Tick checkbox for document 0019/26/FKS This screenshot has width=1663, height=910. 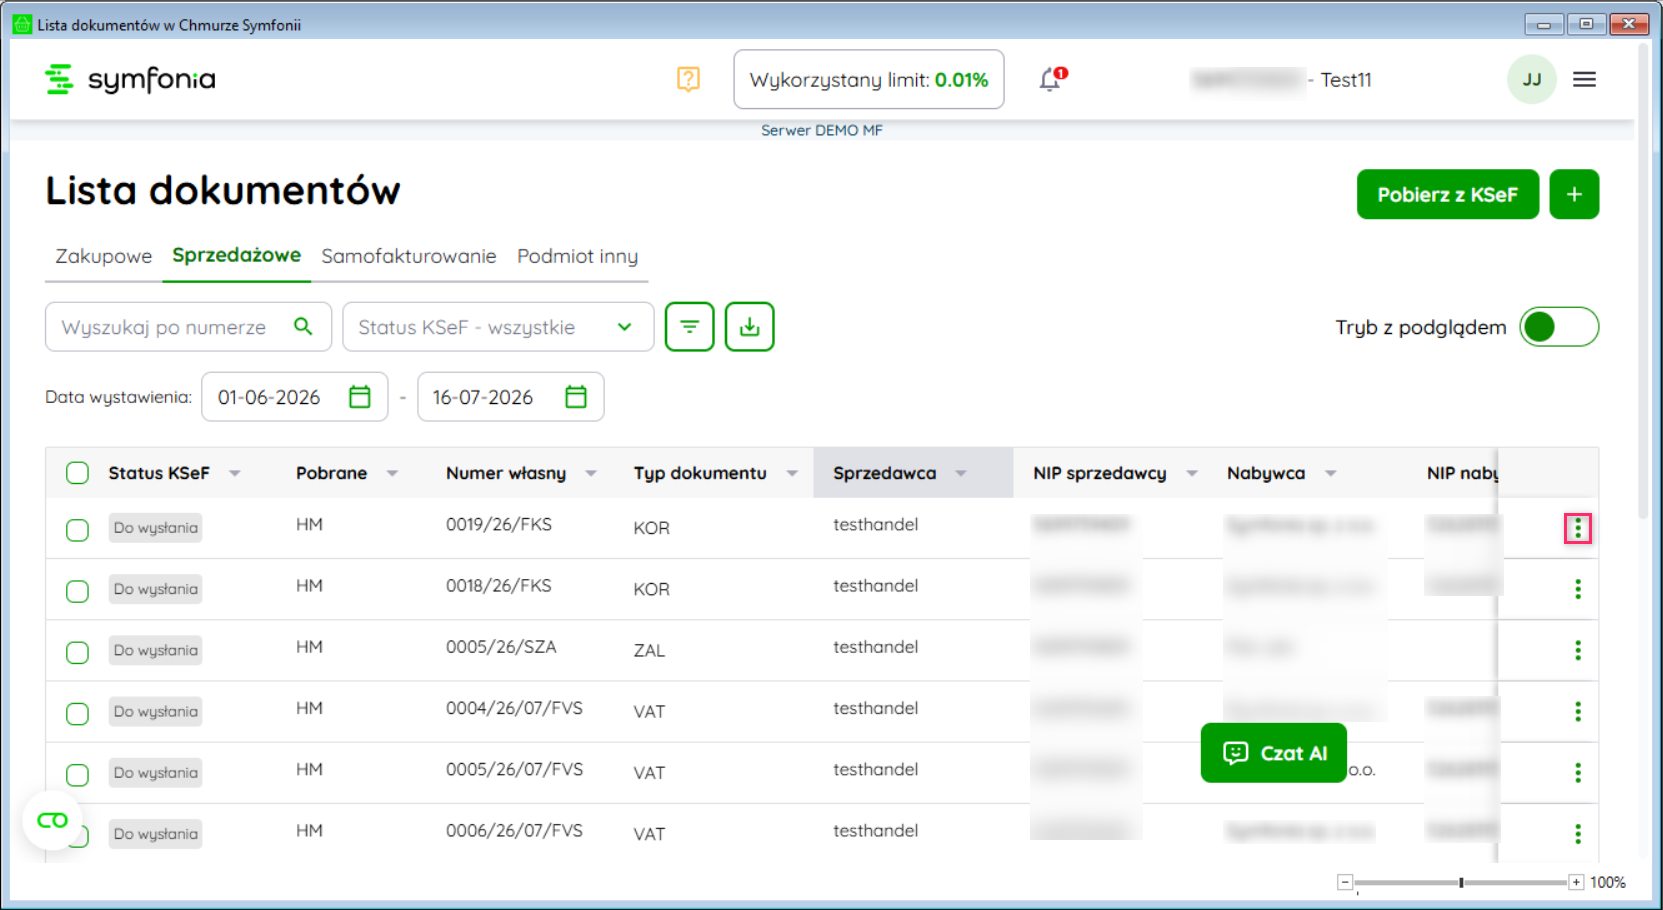point(77,530)
